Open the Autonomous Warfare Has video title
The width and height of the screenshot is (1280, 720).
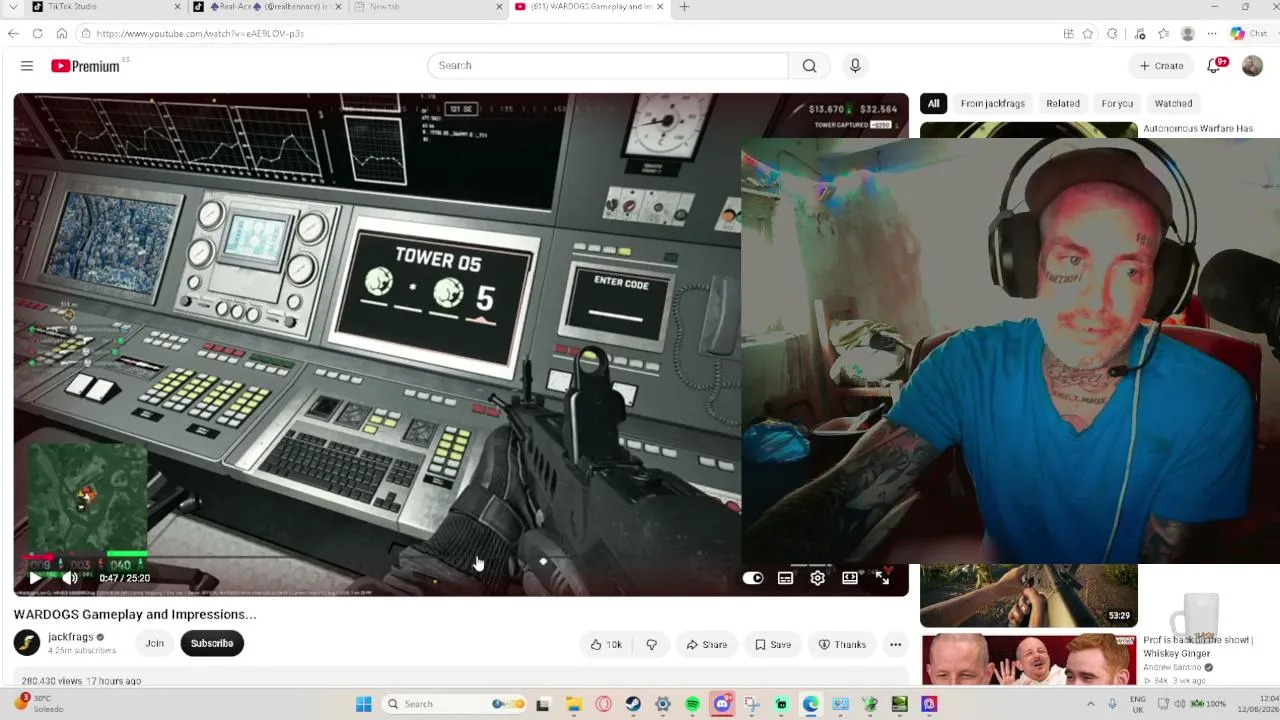(1198, 129)
